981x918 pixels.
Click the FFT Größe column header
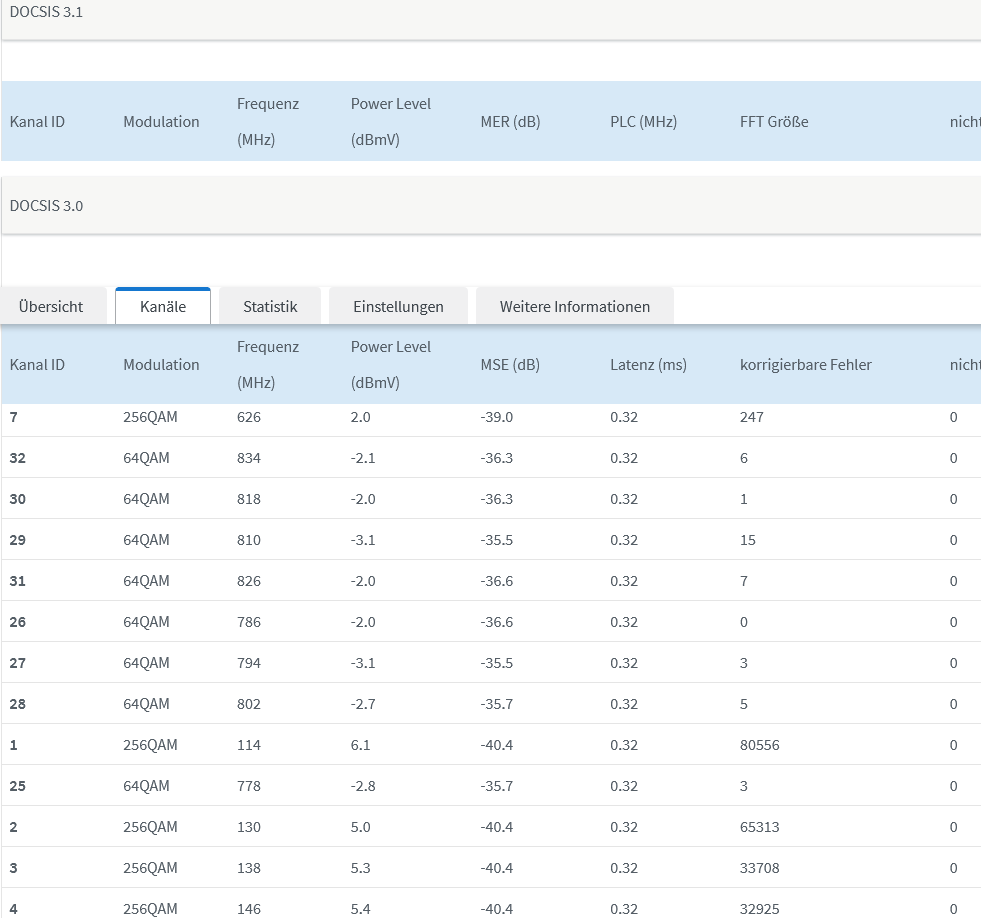click(774, 122)
